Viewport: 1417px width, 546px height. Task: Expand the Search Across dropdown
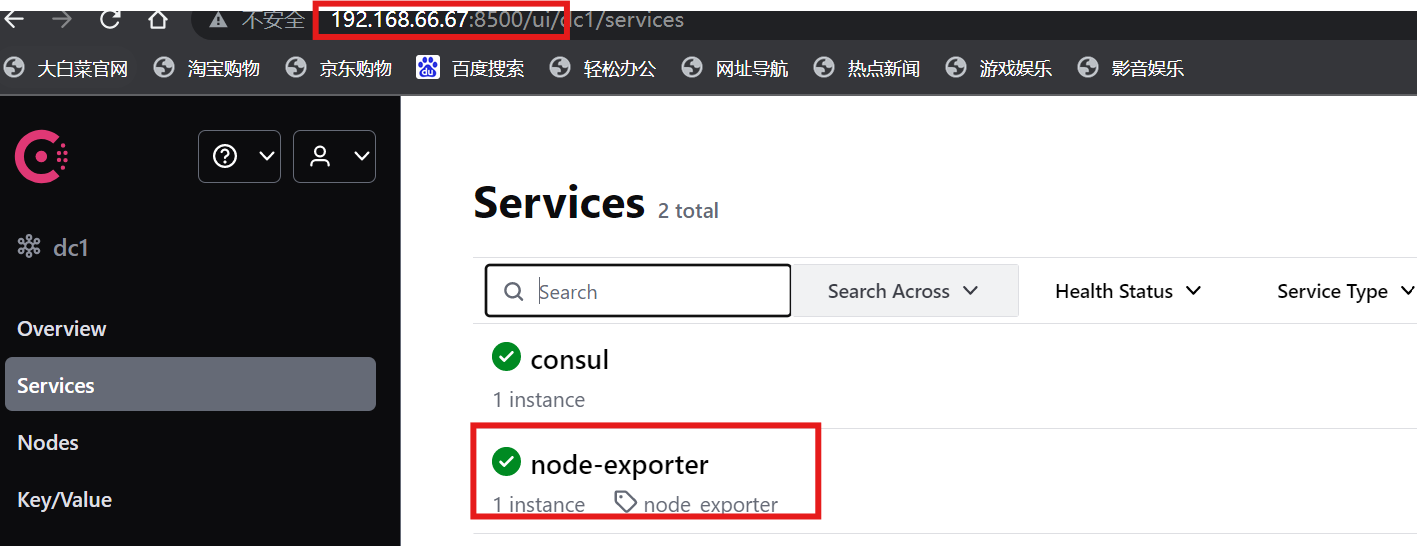coord(905,291)
